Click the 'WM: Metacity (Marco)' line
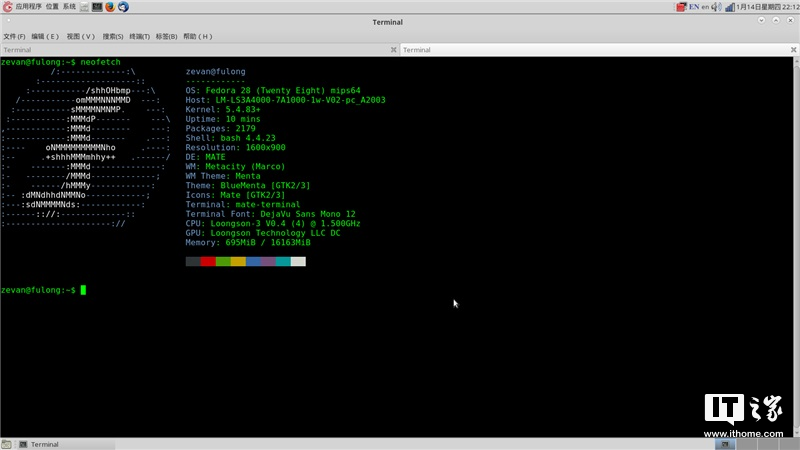The height and width of the screenshot is (450, 800). coord(235,166)
